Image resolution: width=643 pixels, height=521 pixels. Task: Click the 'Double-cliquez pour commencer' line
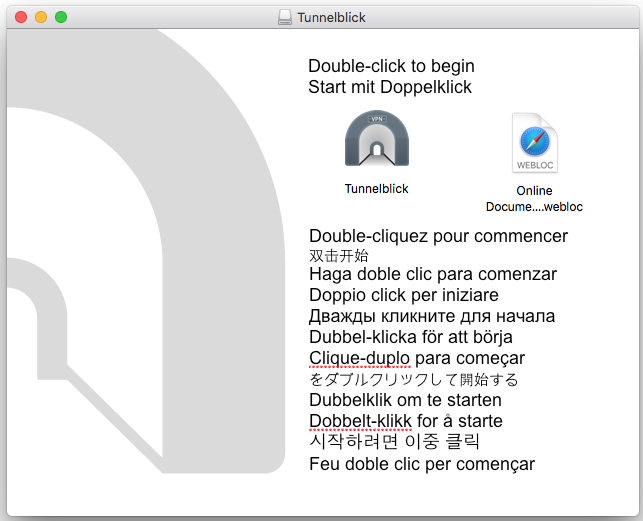click(x=438, y=236)
